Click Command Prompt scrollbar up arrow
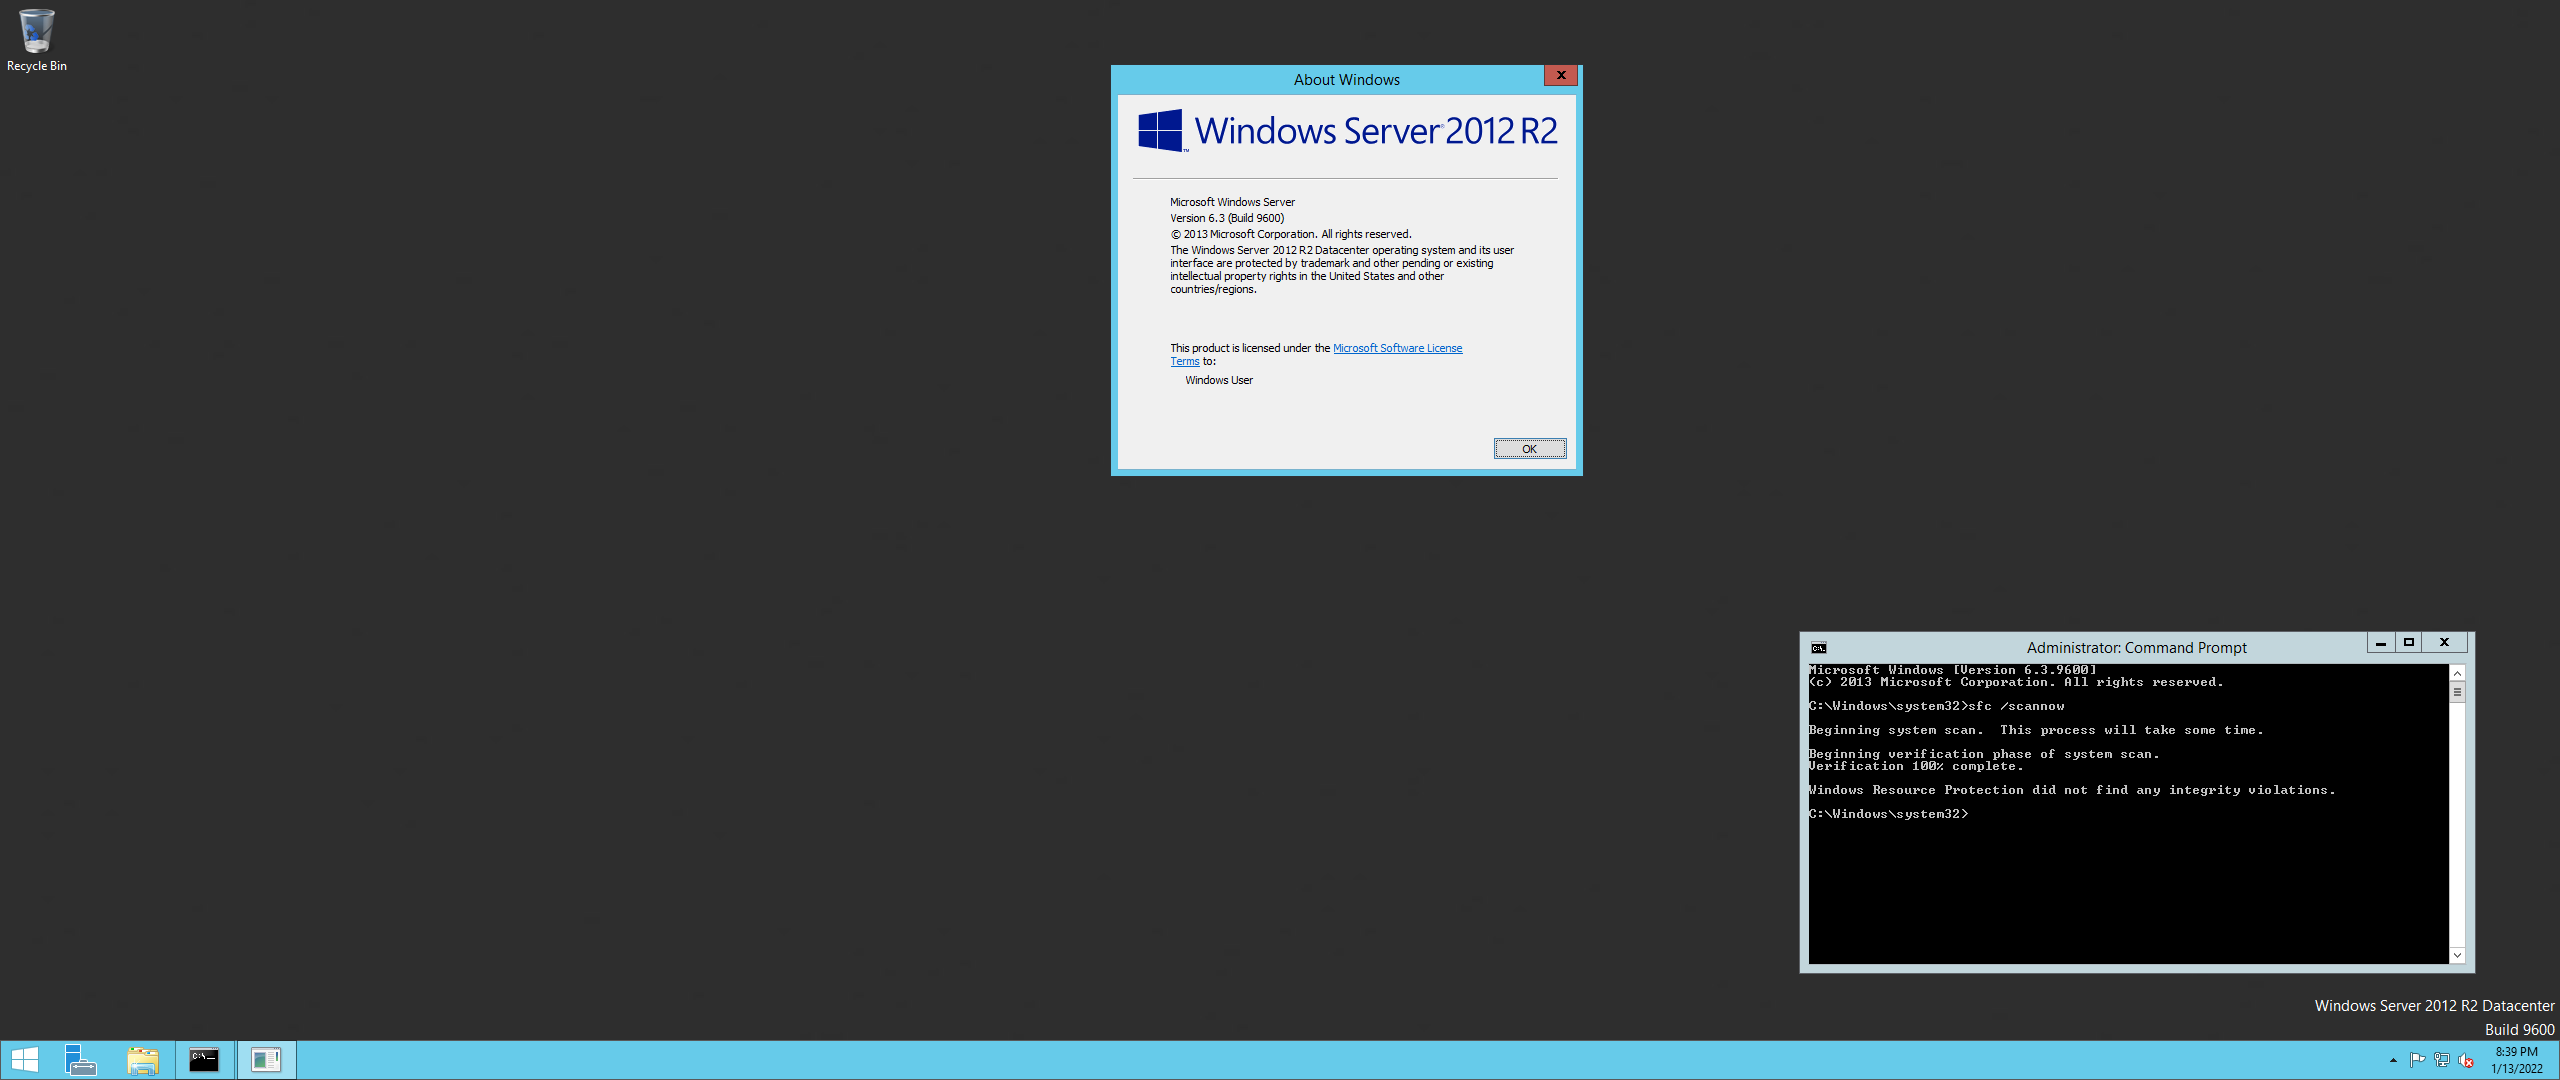Viewport: 2560px width, 1080px height. click(2457, 673)
